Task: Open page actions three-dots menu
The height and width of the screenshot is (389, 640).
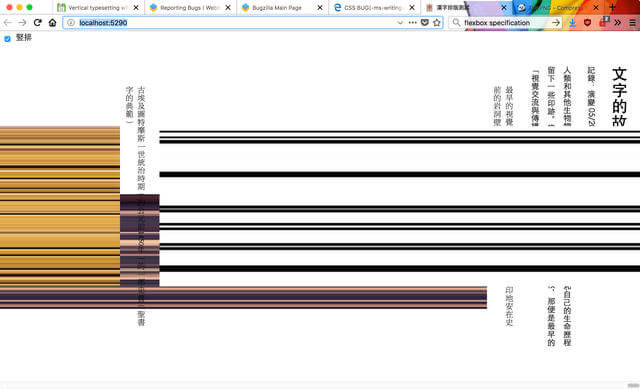Action: pyautogui.click(x=413, y=22)
